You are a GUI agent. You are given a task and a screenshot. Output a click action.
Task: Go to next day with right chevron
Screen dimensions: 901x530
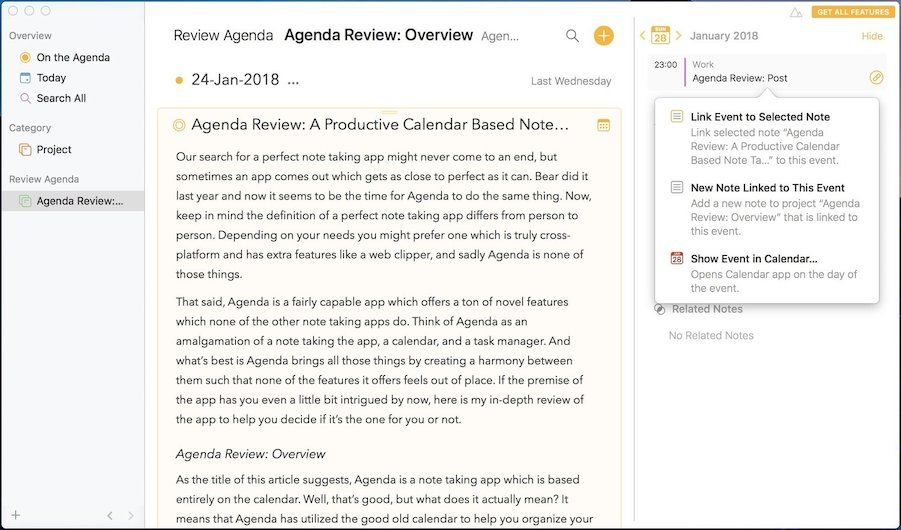[678, 36]
